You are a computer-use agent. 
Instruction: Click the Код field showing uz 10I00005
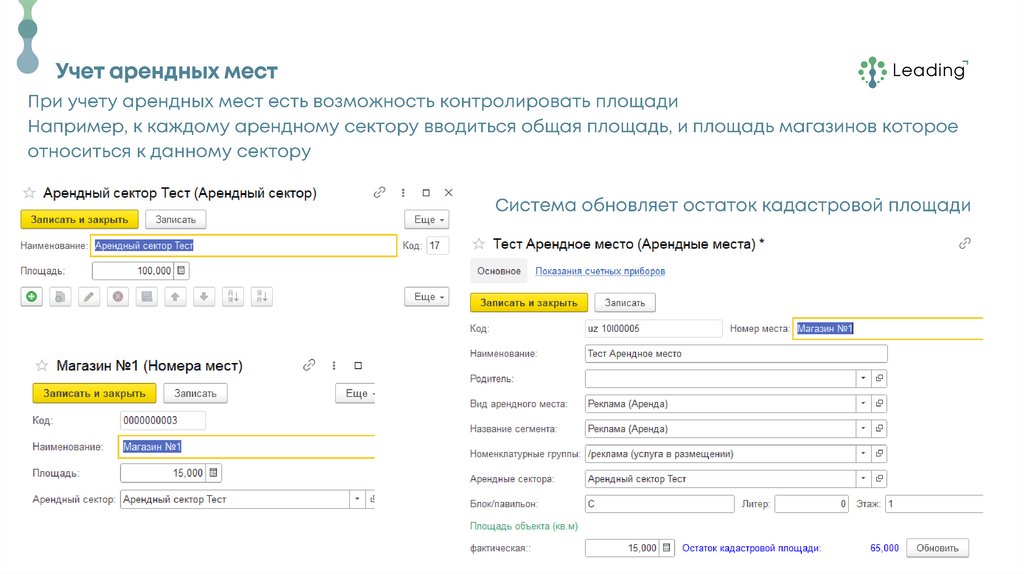tap(654, 328)
